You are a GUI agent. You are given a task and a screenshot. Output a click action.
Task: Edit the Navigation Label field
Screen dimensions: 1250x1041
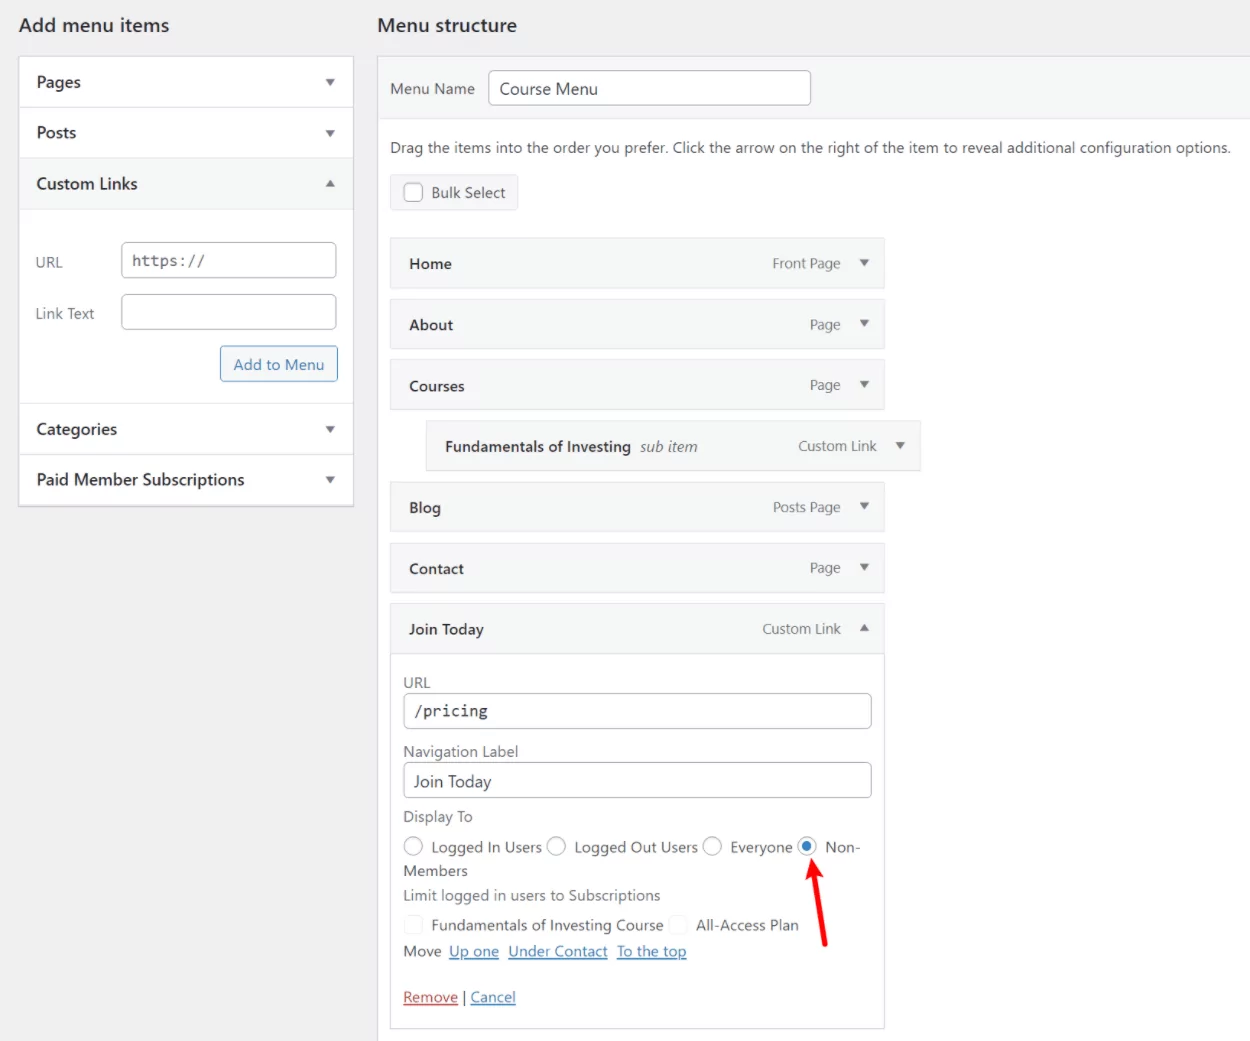tap(637, 781)
